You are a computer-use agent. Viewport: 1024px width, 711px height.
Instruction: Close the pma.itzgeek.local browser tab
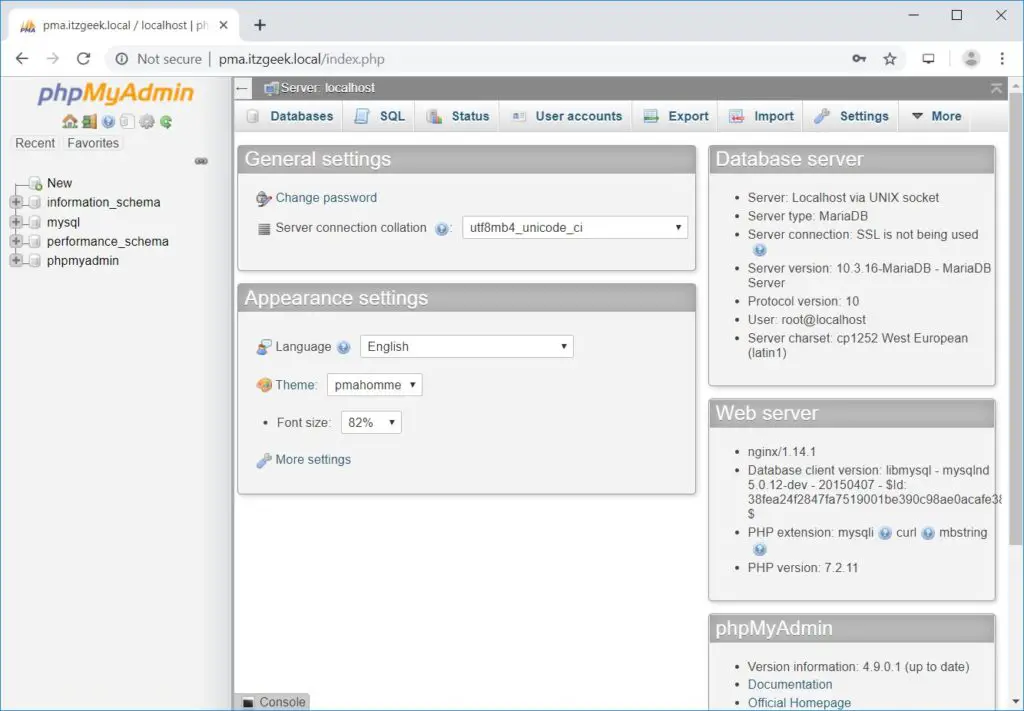[223, 25]
